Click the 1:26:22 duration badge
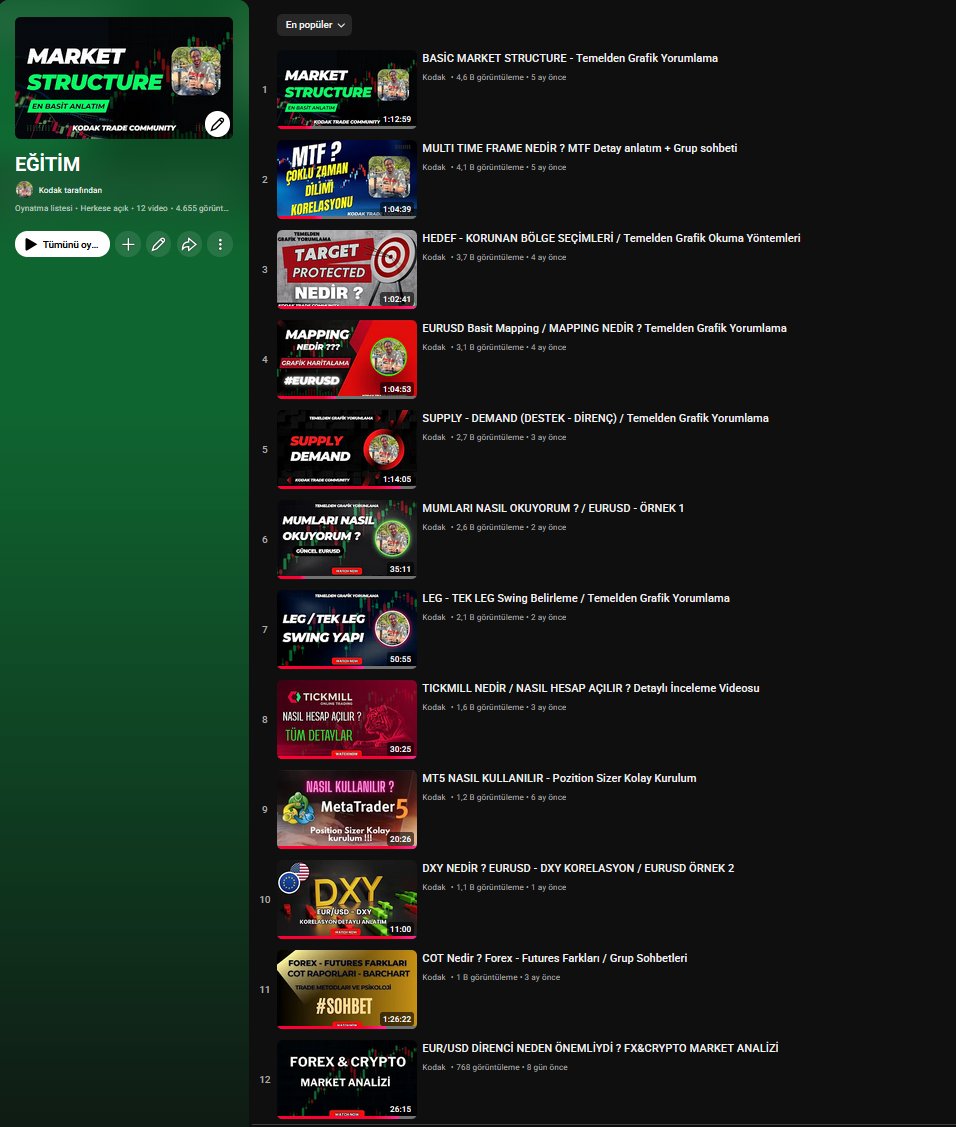This screenshot has width=956, height=1127. click(x=397, y=1019)
